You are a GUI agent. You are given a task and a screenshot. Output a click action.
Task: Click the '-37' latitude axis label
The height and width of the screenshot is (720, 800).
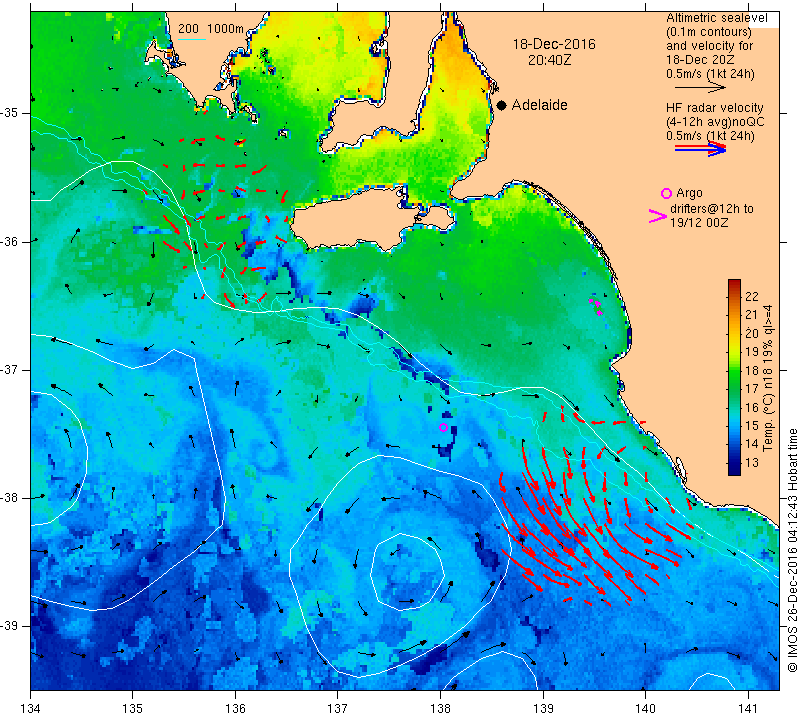coord(10,369)
